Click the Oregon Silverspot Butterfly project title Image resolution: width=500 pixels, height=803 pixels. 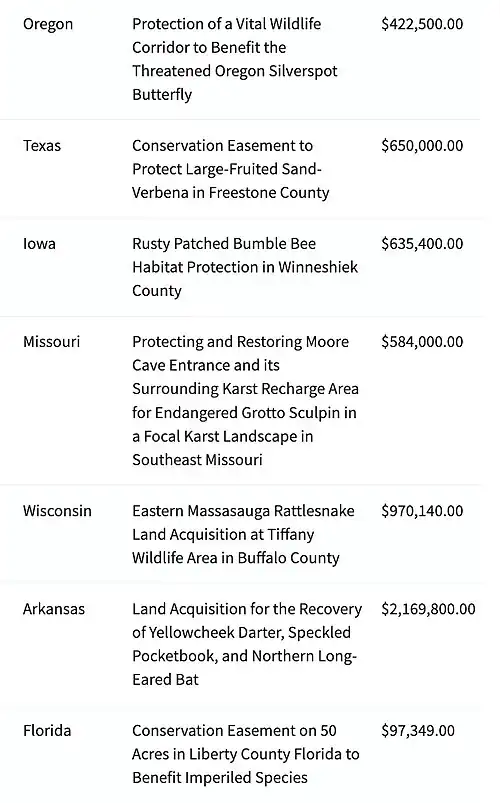pyautogui.click(x=235, y=59)
